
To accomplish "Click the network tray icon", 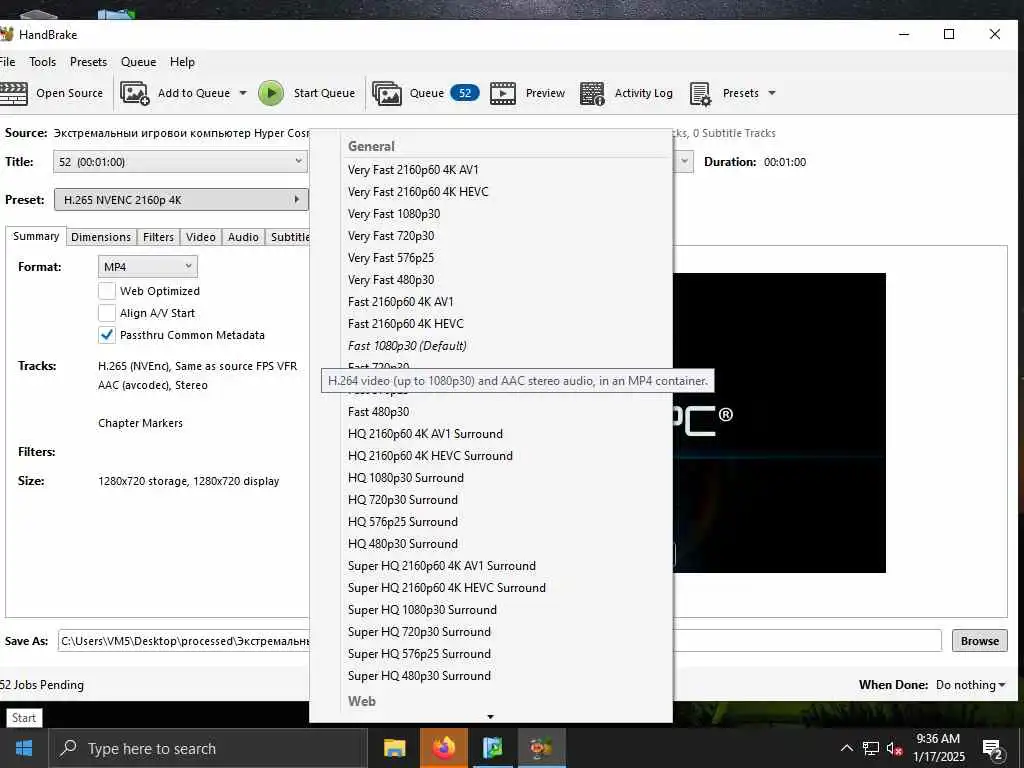I will [871, 748].
